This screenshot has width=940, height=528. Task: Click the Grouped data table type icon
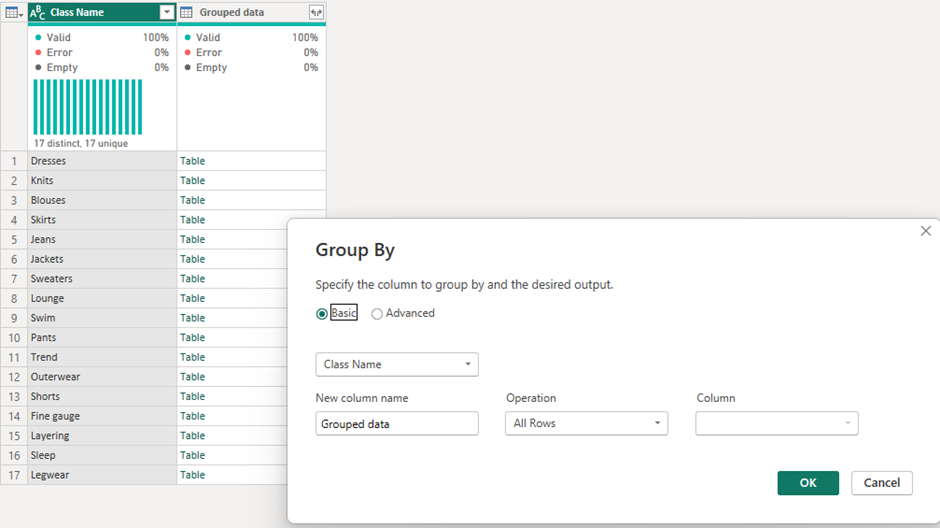[186, 13]
